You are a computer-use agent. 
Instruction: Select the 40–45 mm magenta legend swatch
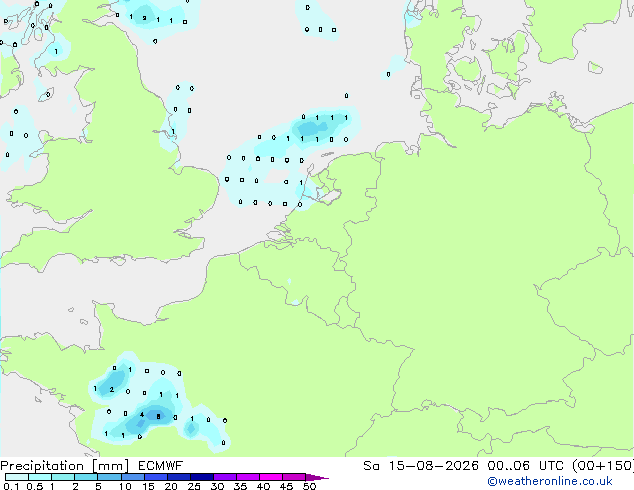point(271,477)
